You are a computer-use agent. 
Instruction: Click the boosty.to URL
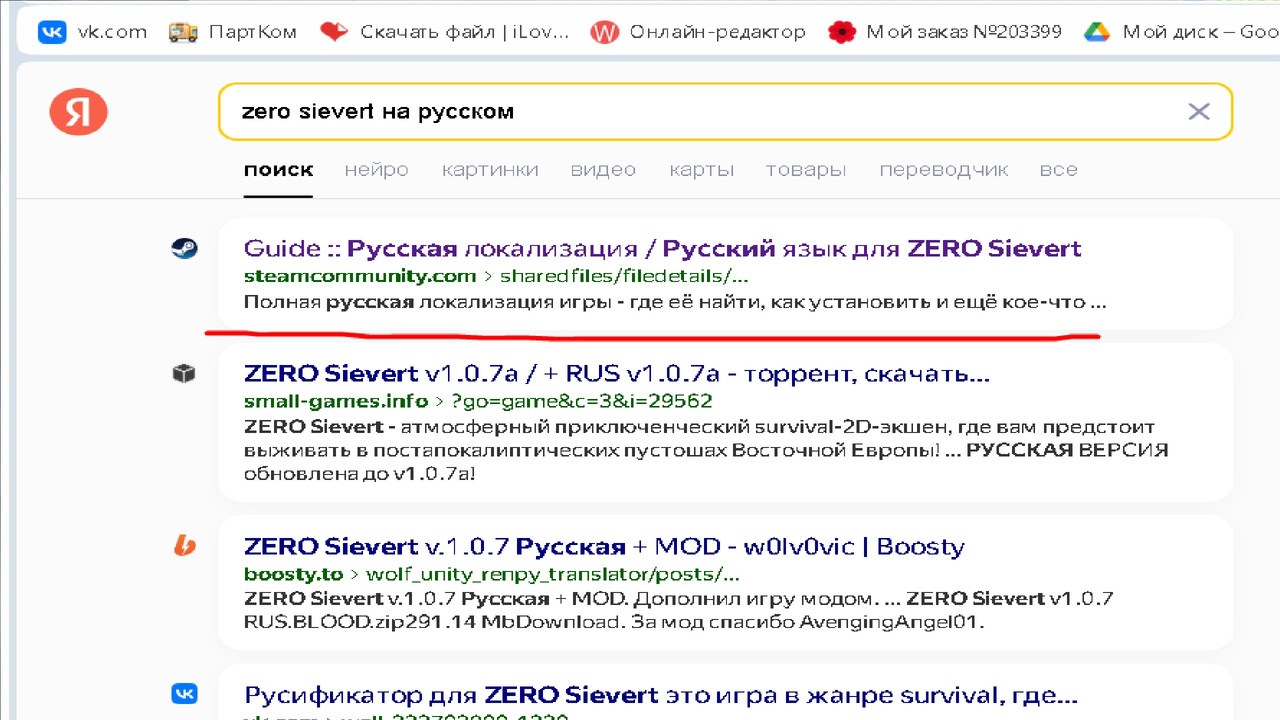click(x=293, y=574)
